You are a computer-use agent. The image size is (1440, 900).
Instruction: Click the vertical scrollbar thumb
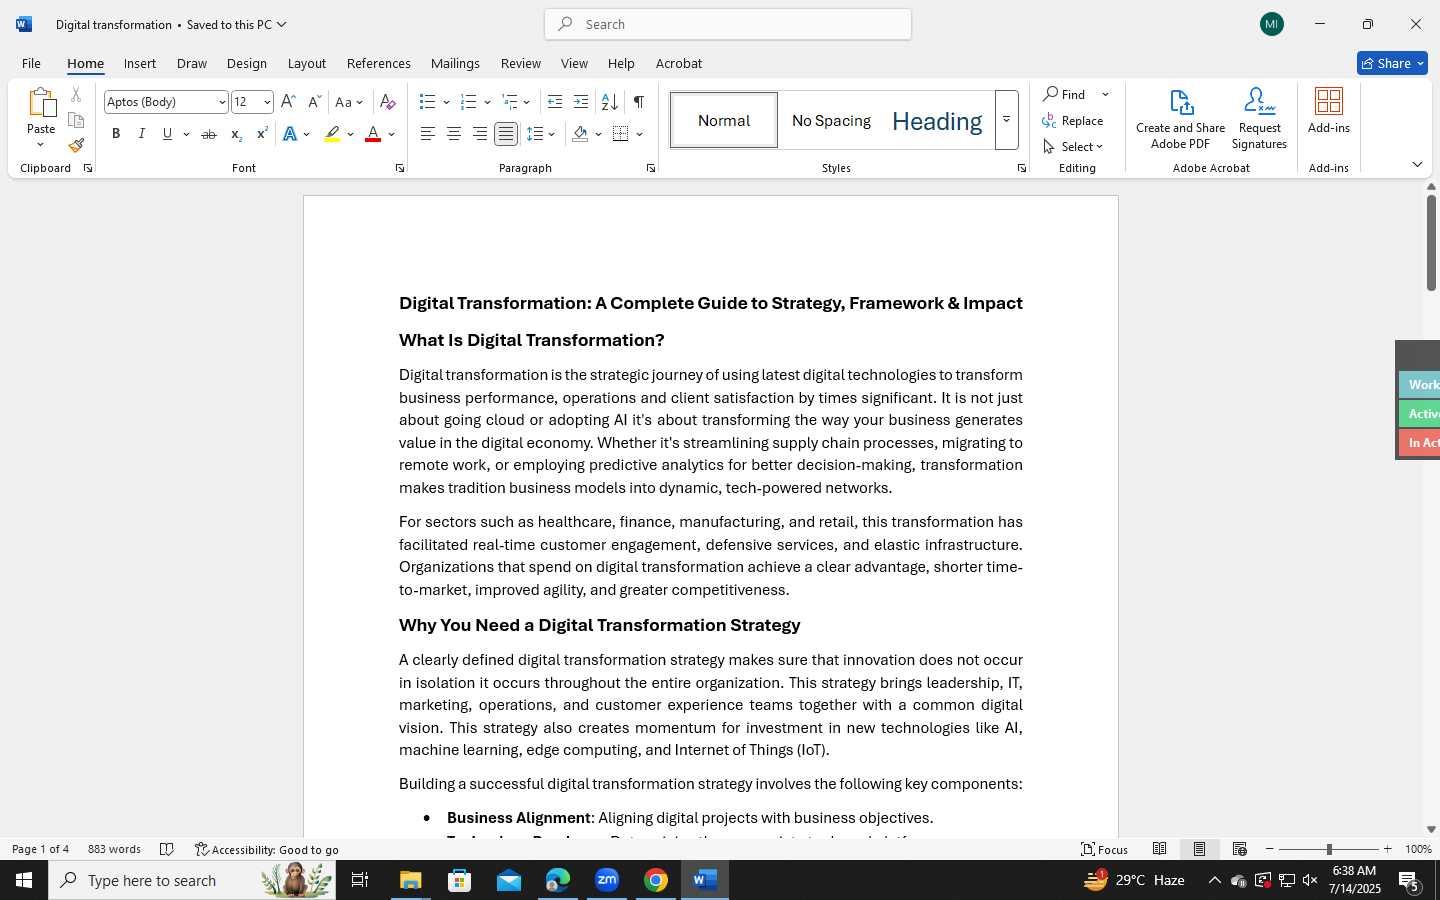coord(1431,242)
